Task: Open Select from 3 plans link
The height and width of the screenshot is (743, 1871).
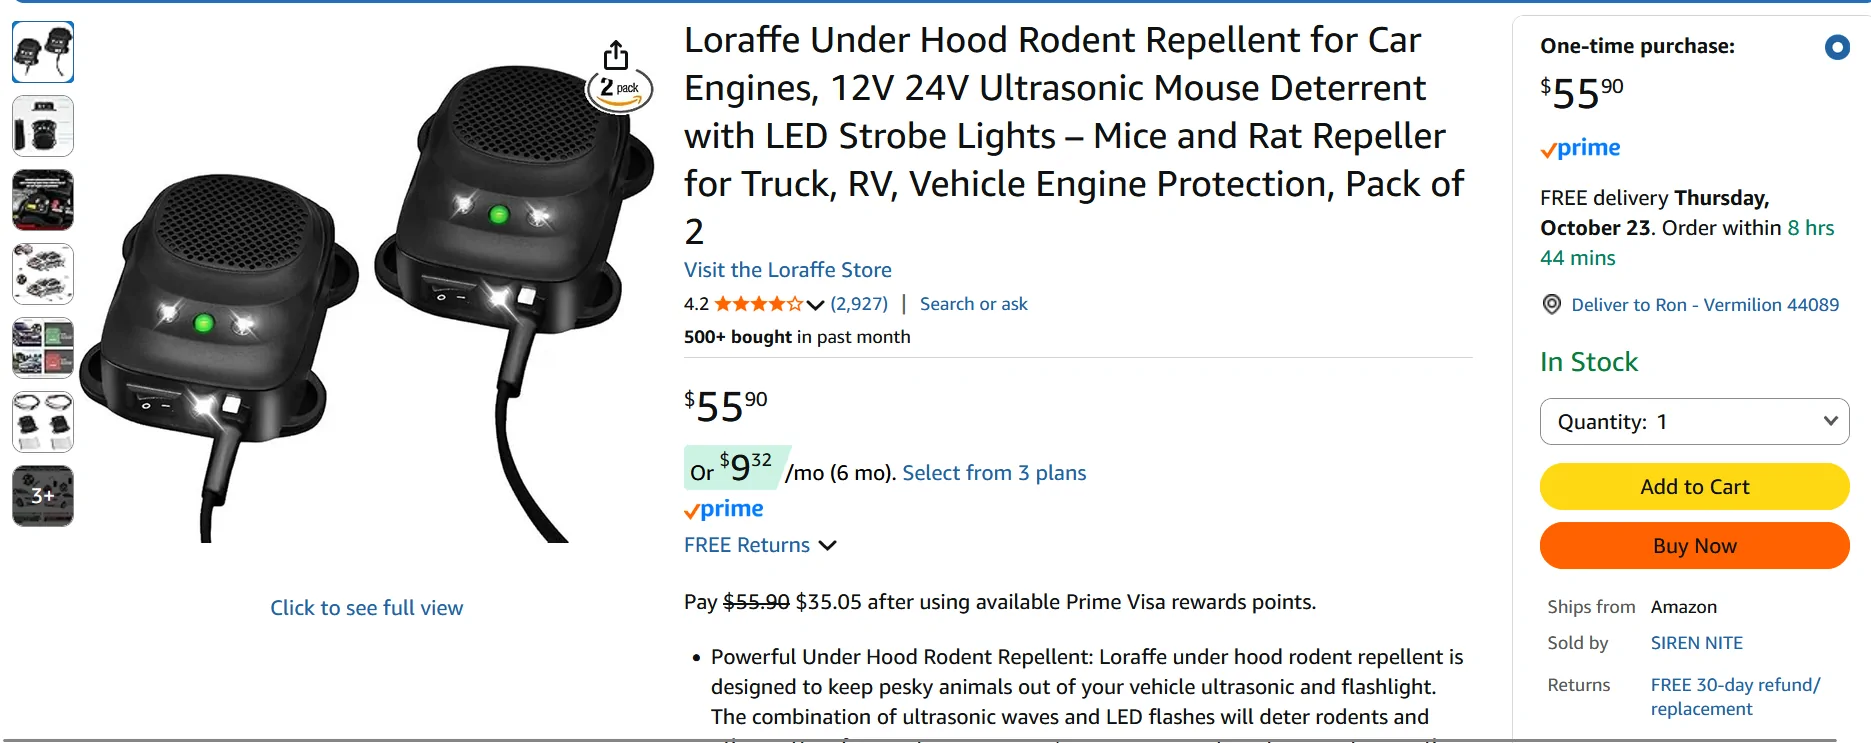Action: click(993, 473)
